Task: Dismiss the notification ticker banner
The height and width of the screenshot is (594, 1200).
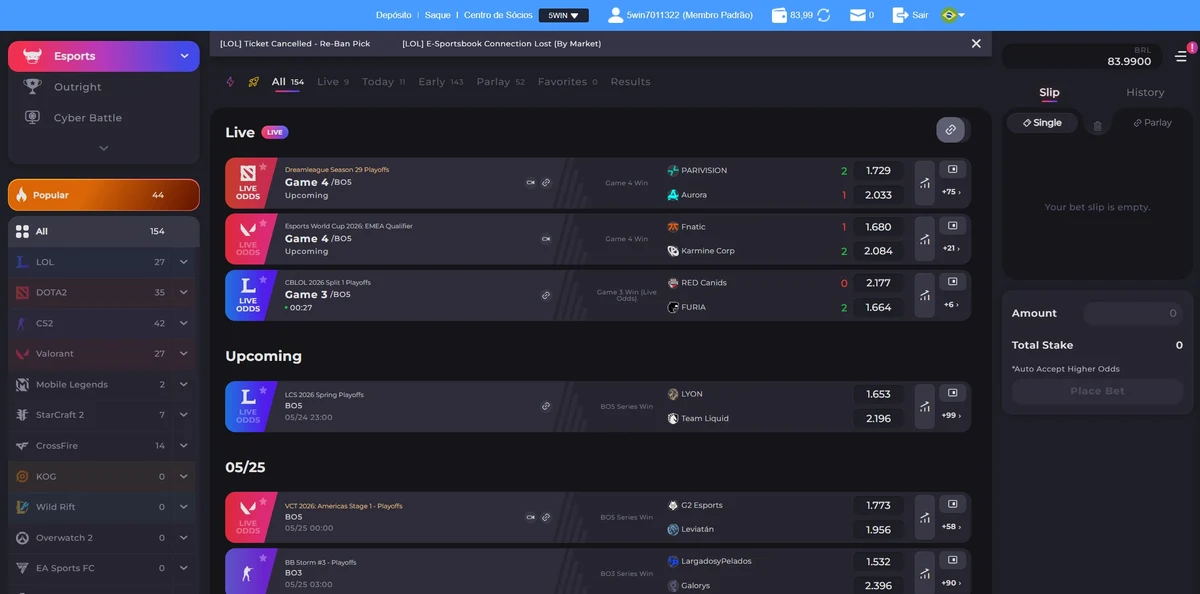Action: tap(976, 43)
